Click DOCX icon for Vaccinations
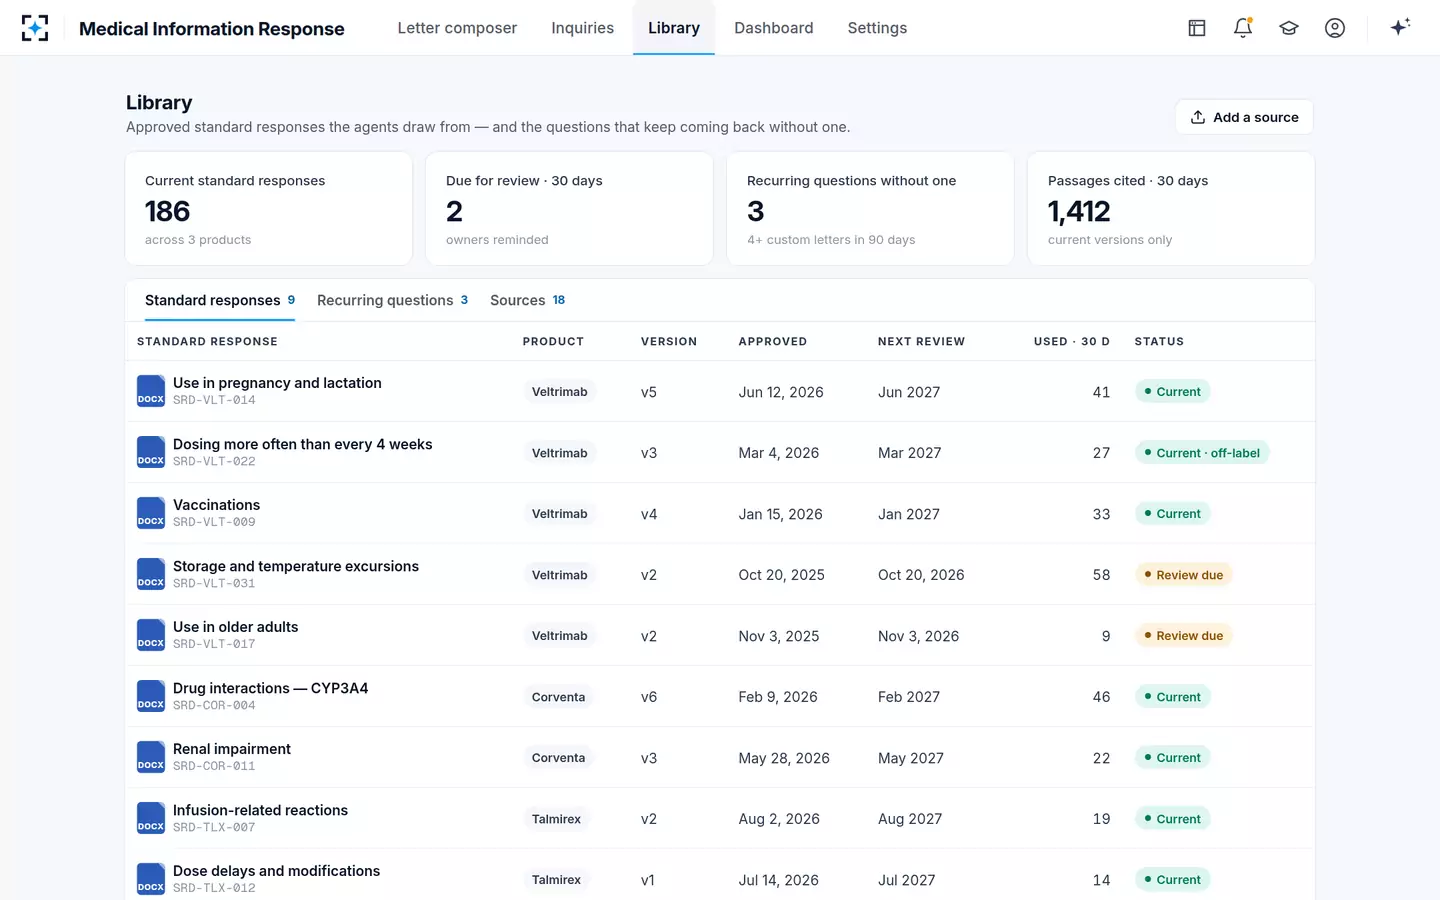 click(151, 513)
